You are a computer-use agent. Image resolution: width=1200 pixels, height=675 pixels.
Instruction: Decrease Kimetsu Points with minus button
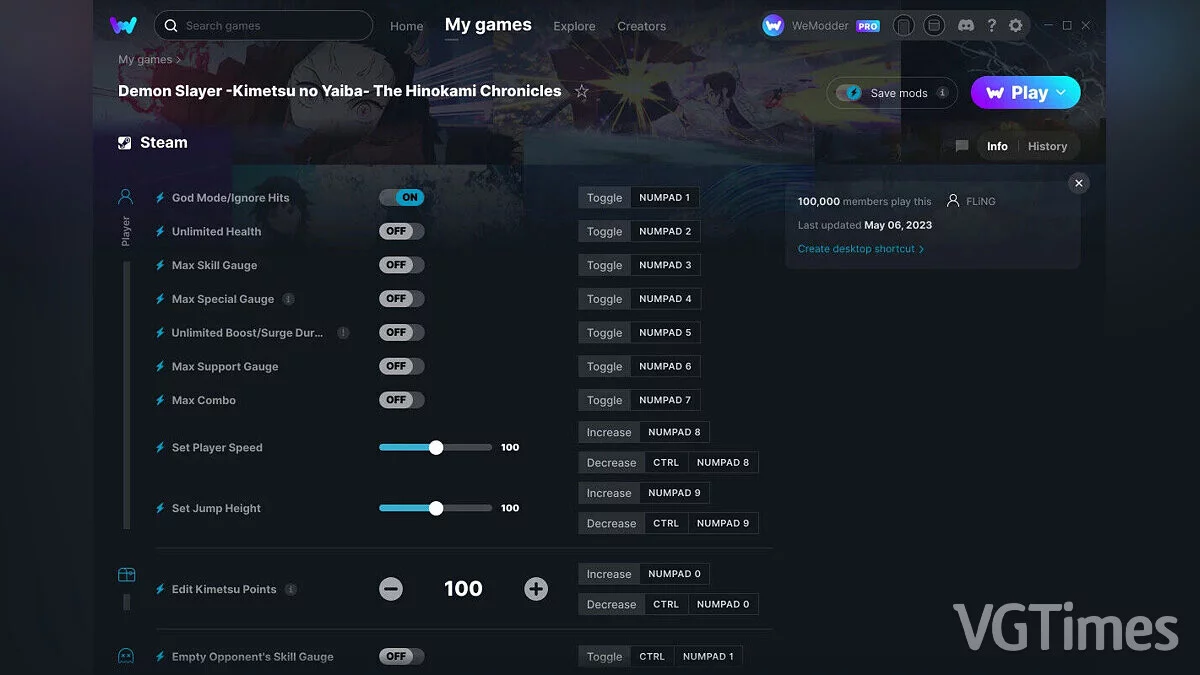coord(391,589)
